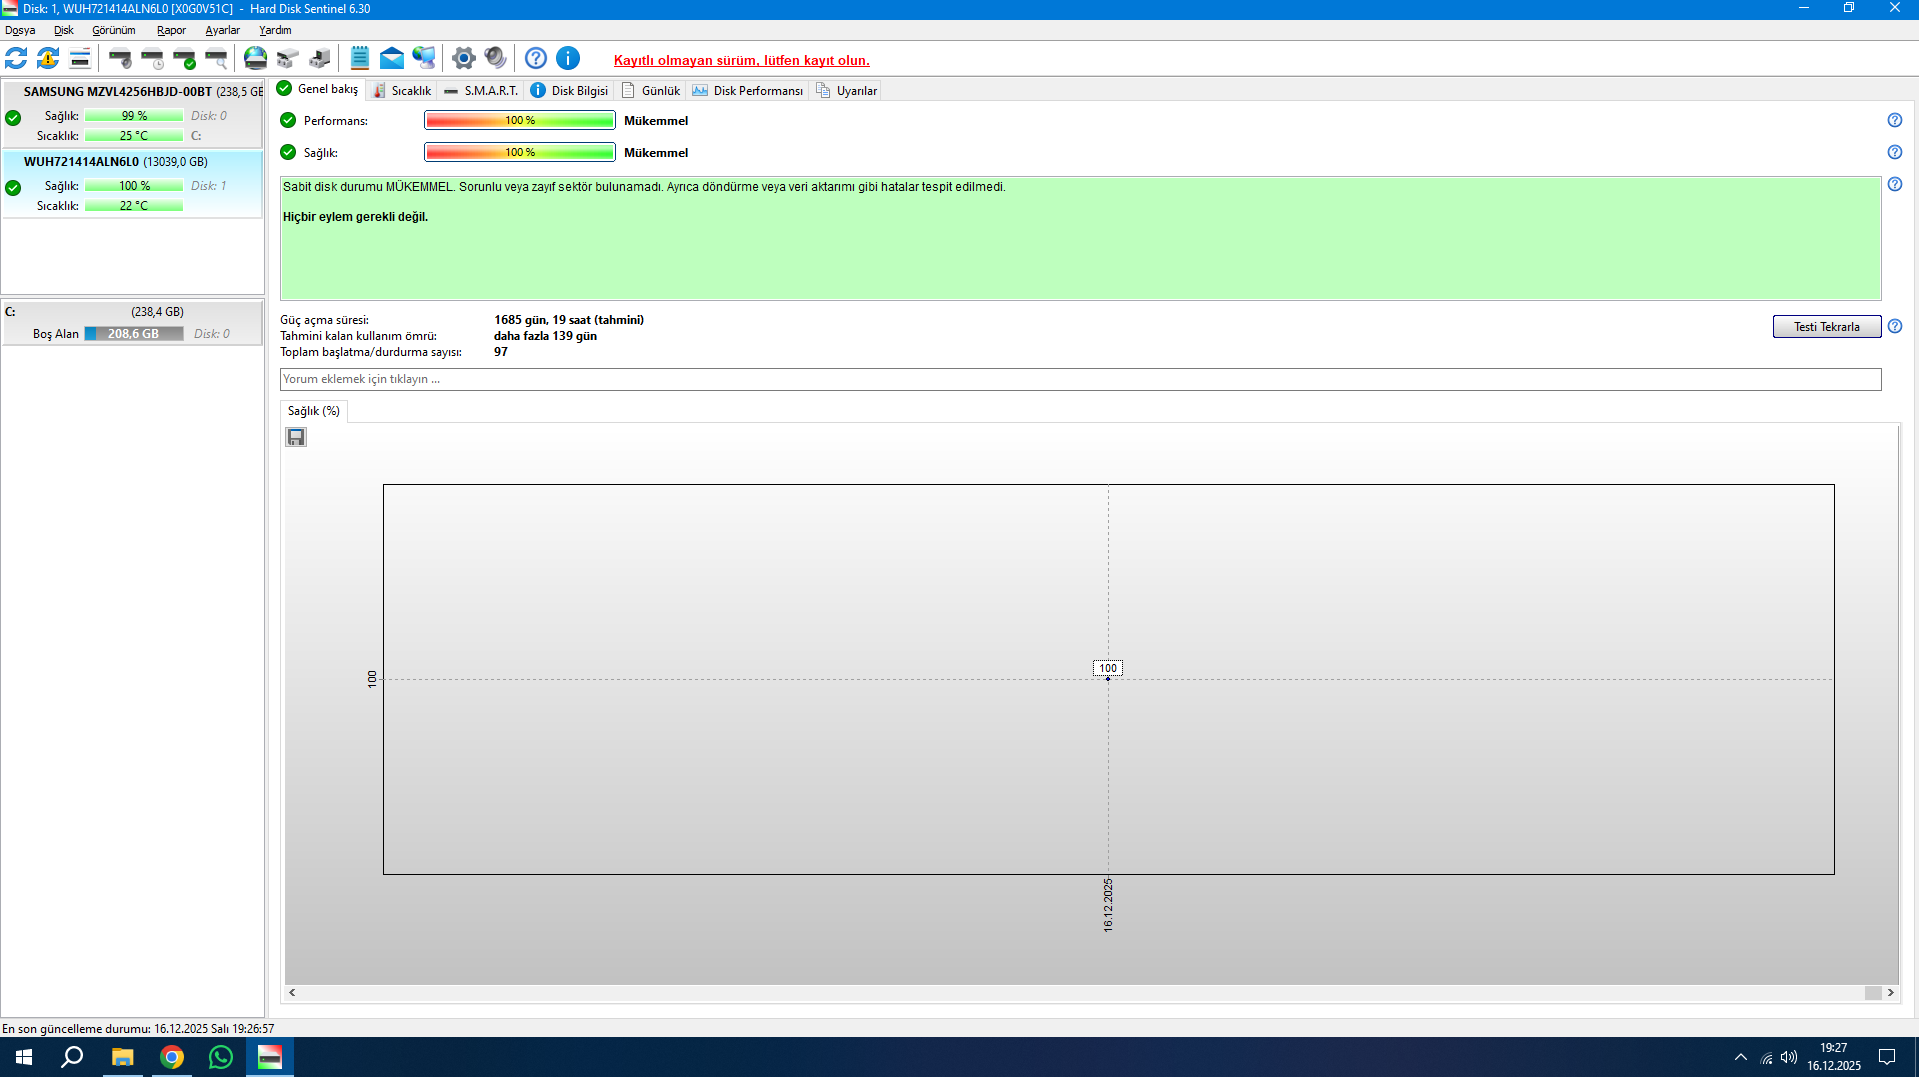Open File Explorer from the taskbar

[x=122, y=1057]
